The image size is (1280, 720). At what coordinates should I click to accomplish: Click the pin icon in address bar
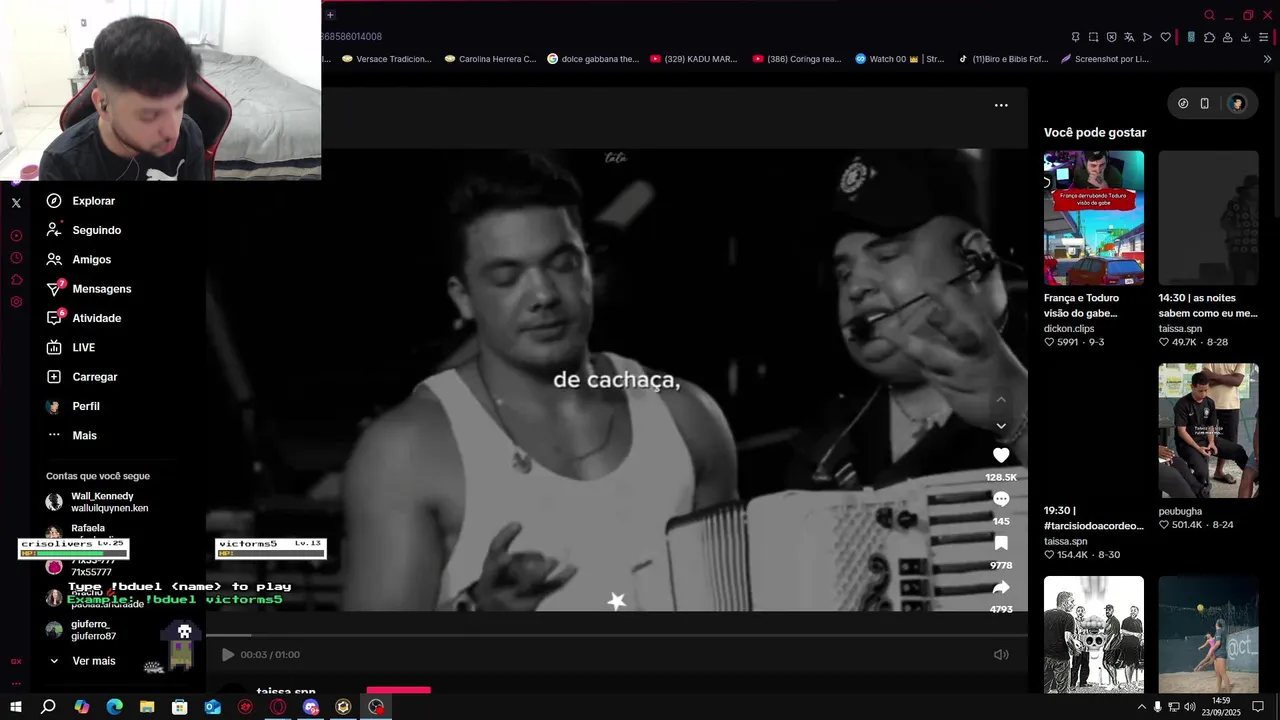(1075, 37)
